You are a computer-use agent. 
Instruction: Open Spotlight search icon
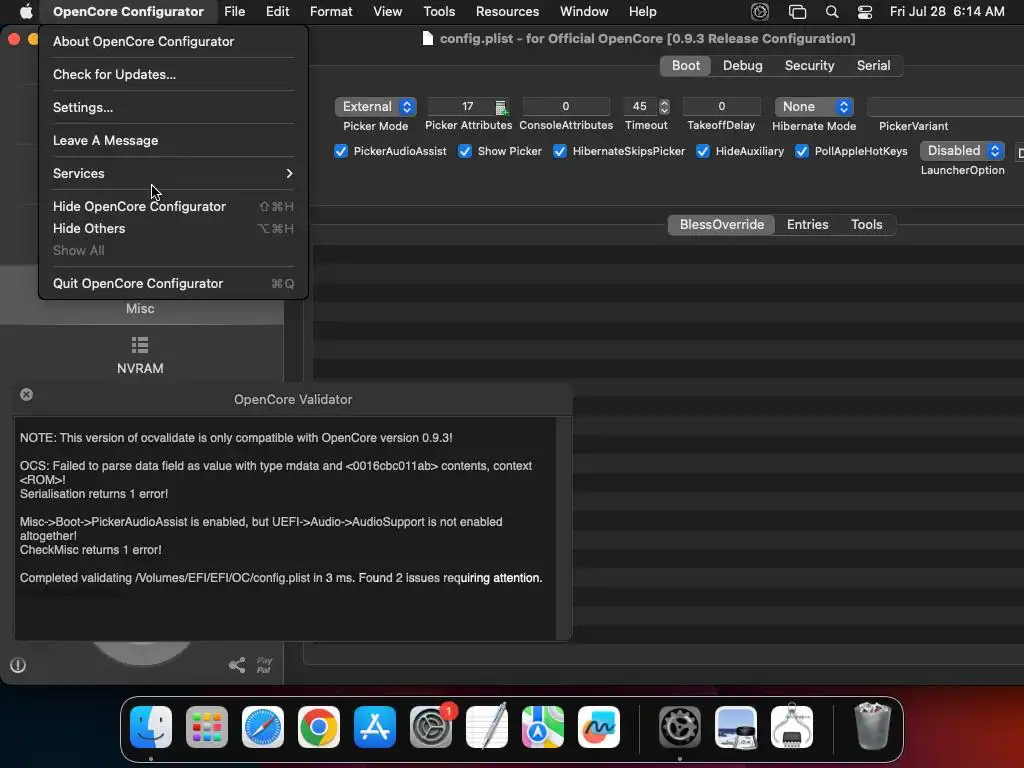coord(831,11)
